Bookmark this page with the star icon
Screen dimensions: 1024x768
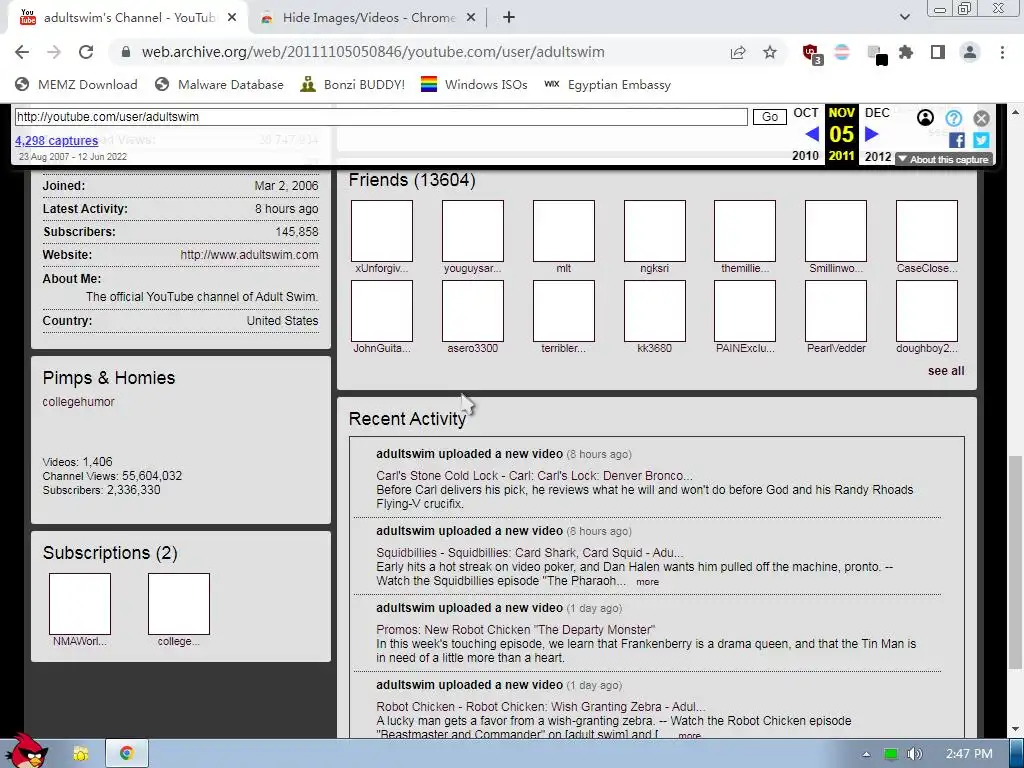click(x=770, y=52)
